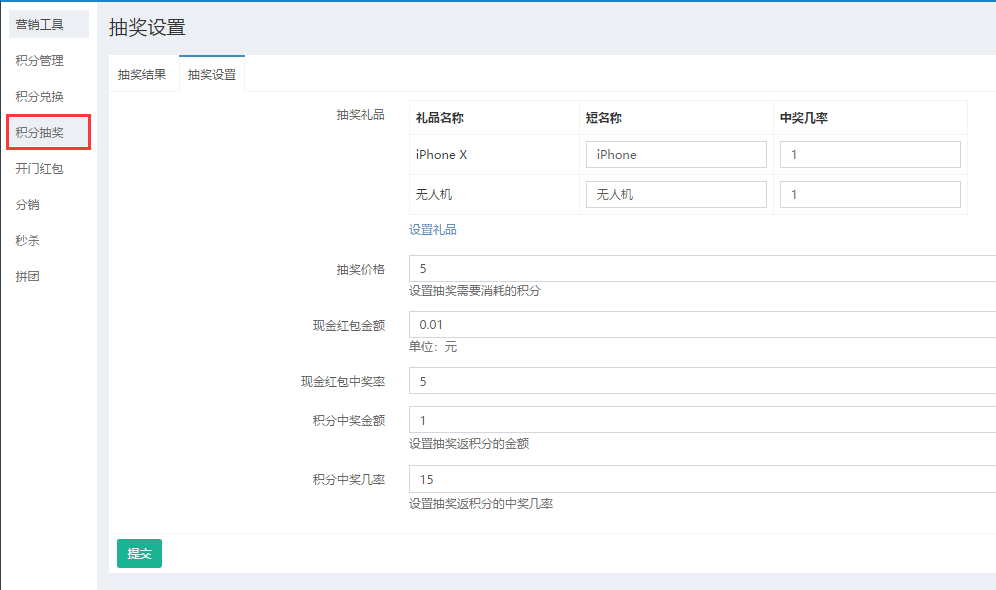Image resolution: width=996 pixels, height=590 pixels.
Task: Open 积分管理 in the sidebar
Action: click(40, 60)
